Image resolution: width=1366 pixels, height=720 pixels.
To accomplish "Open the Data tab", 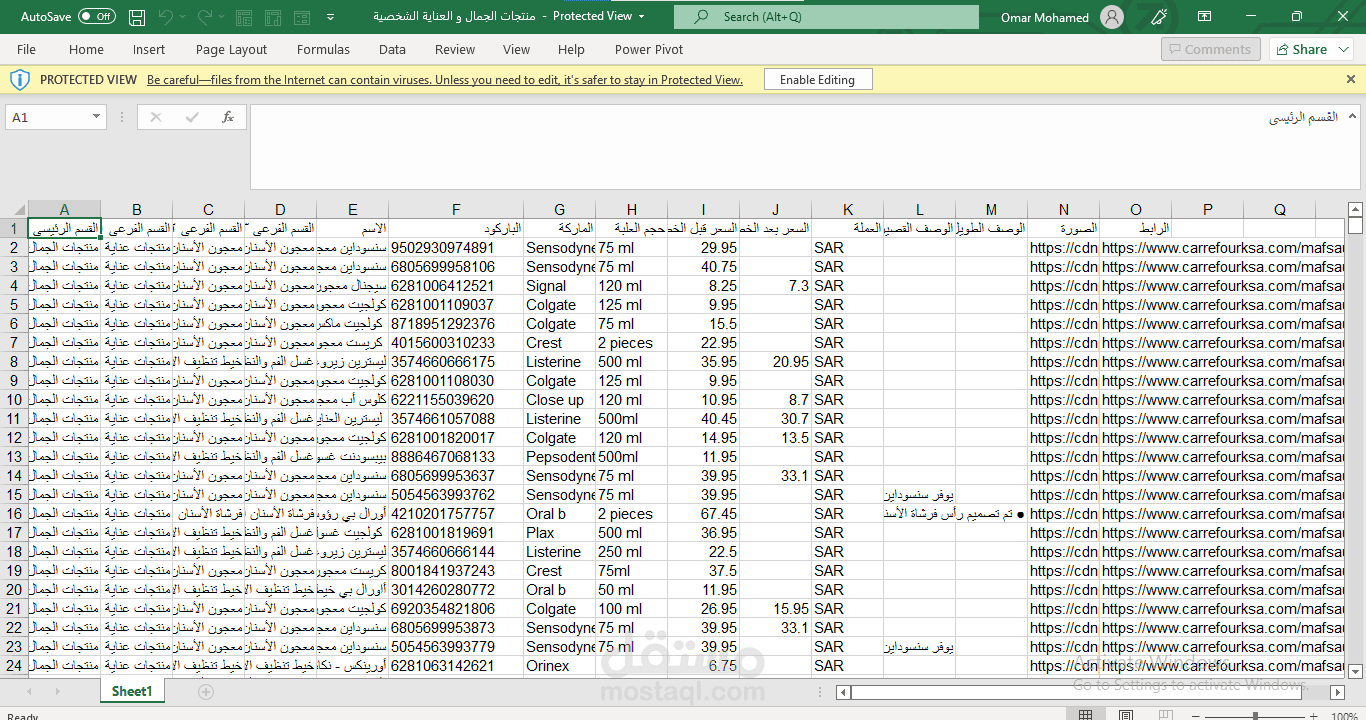I will point(392,49).
